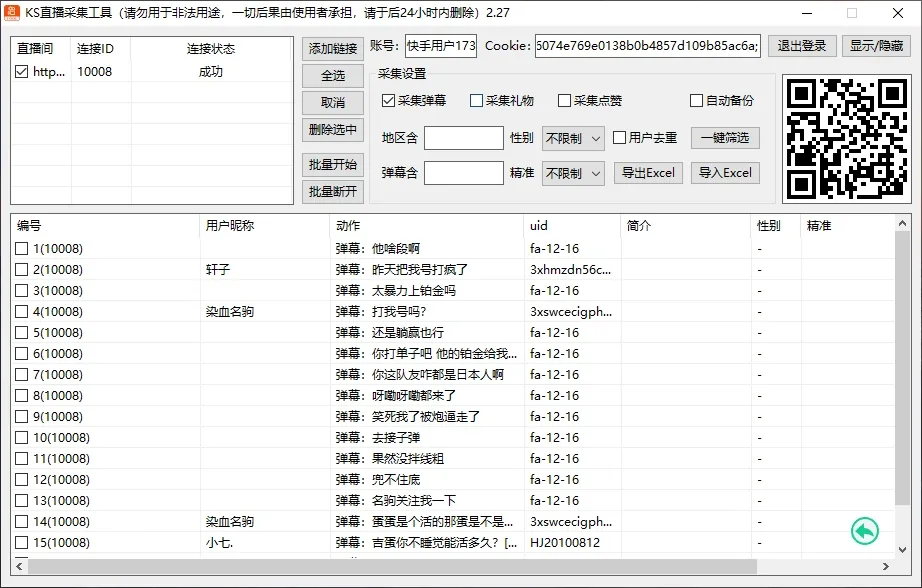Click uid HJ20100812
This screenshot has width=922, height=588.
[564, 543]
